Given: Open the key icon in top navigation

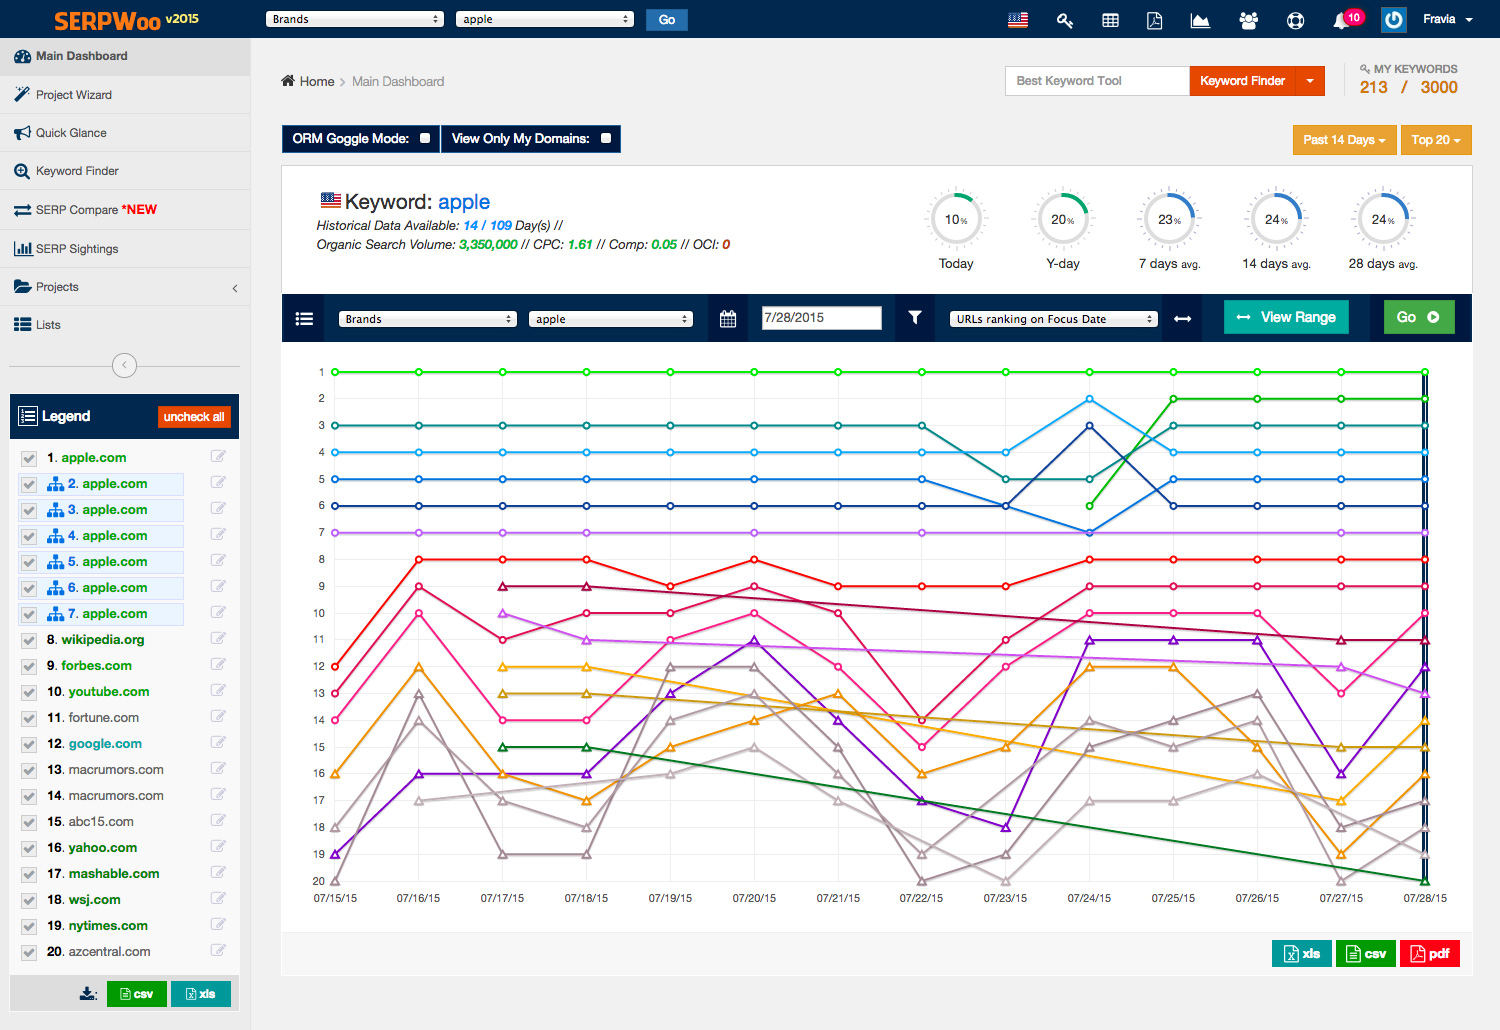Looking at the screenshot, I should (x=1065, y=20).
